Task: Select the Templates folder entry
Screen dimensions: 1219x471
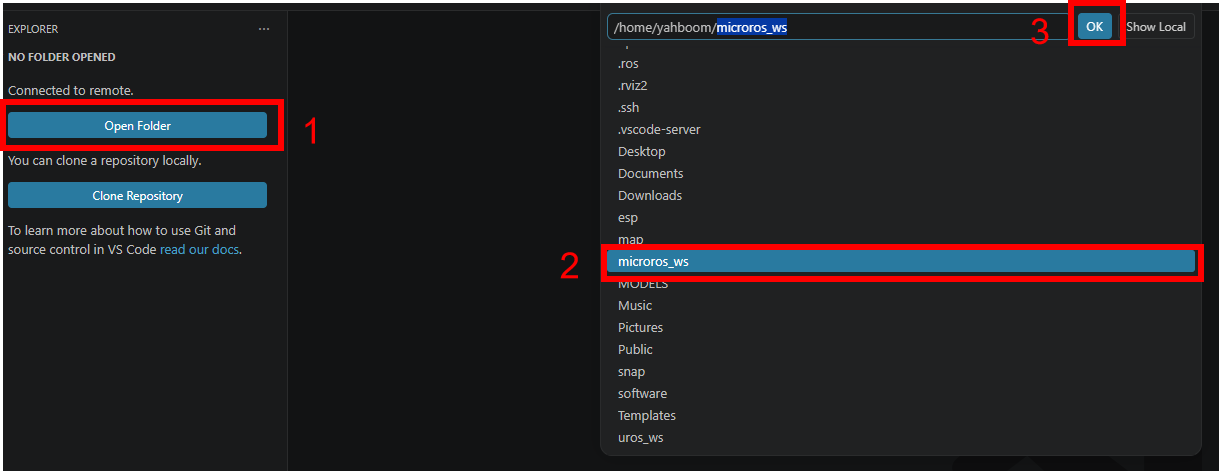Action: [901, 415]
